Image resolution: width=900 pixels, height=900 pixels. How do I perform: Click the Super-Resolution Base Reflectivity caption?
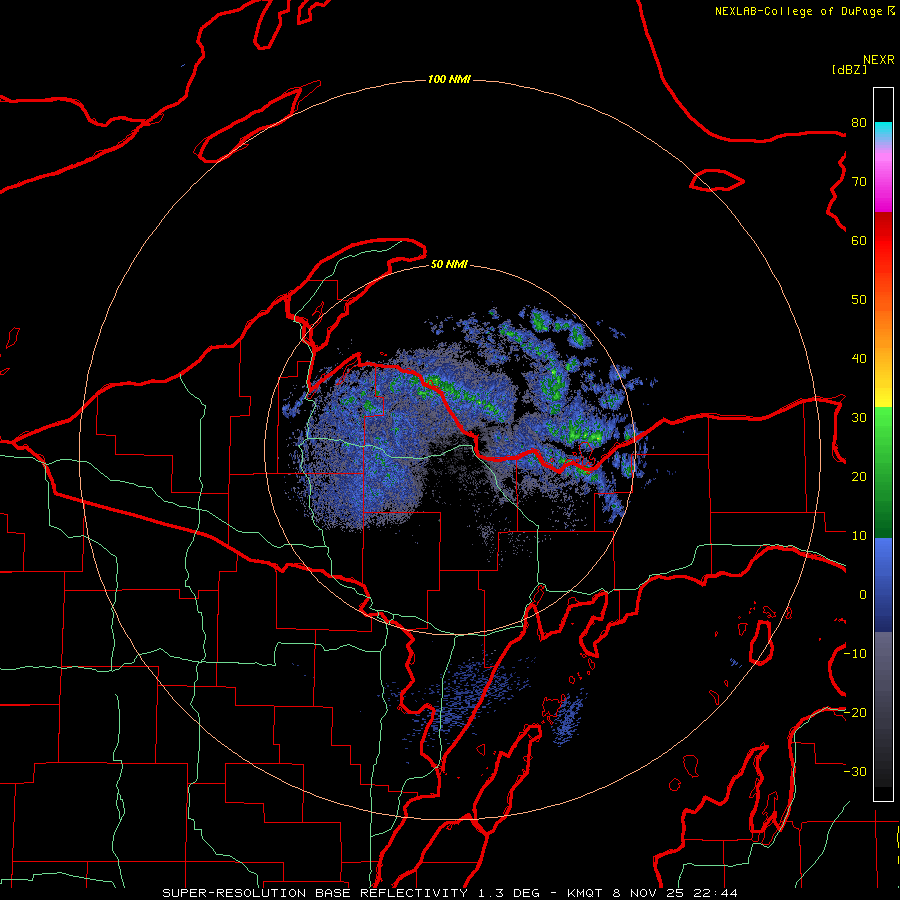315,893
